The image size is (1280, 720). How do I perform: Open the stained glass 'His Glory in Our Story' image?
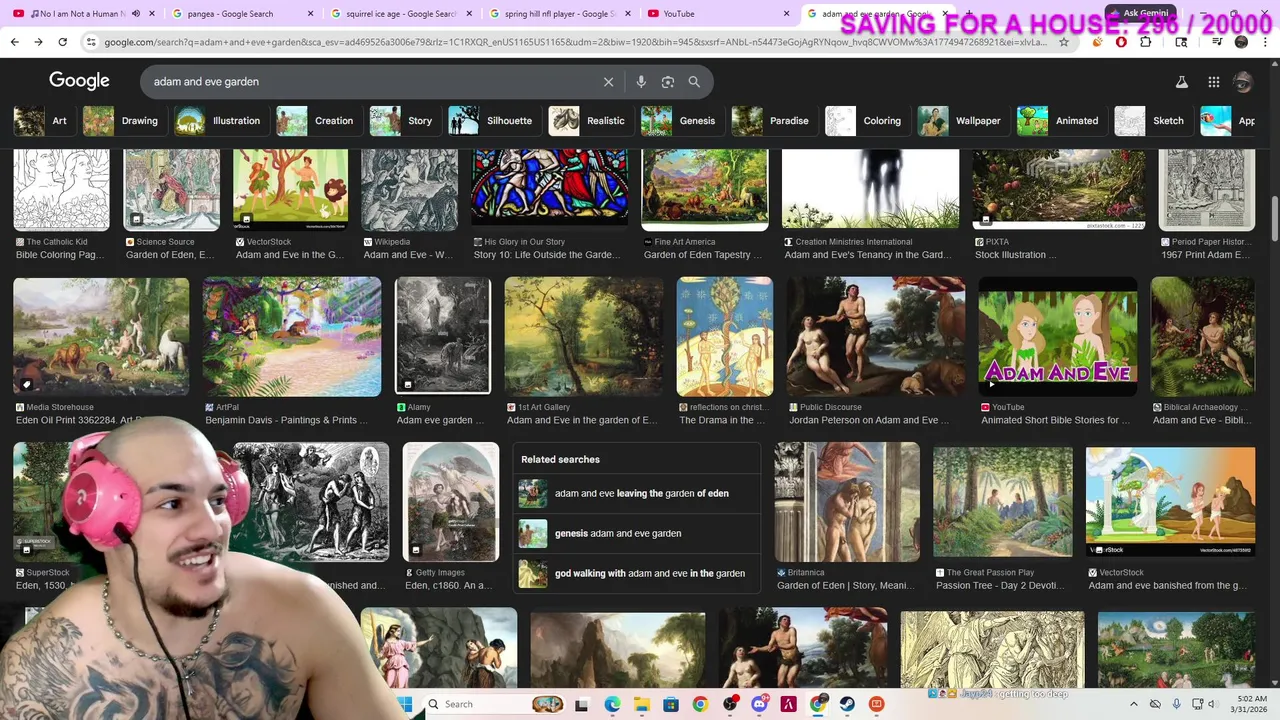tap(550, 189)
